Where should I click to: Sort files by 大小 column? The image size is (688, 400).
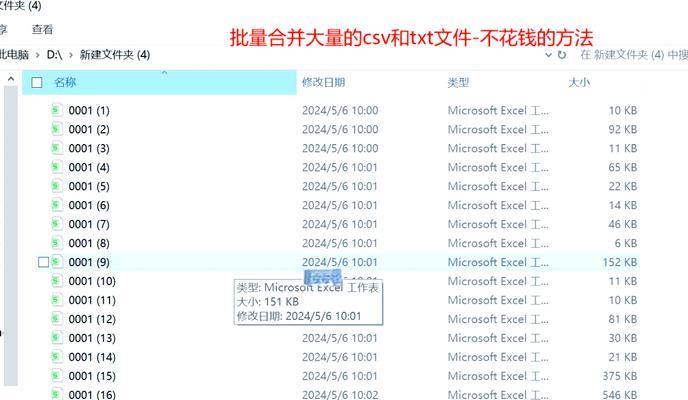point(579,82)
